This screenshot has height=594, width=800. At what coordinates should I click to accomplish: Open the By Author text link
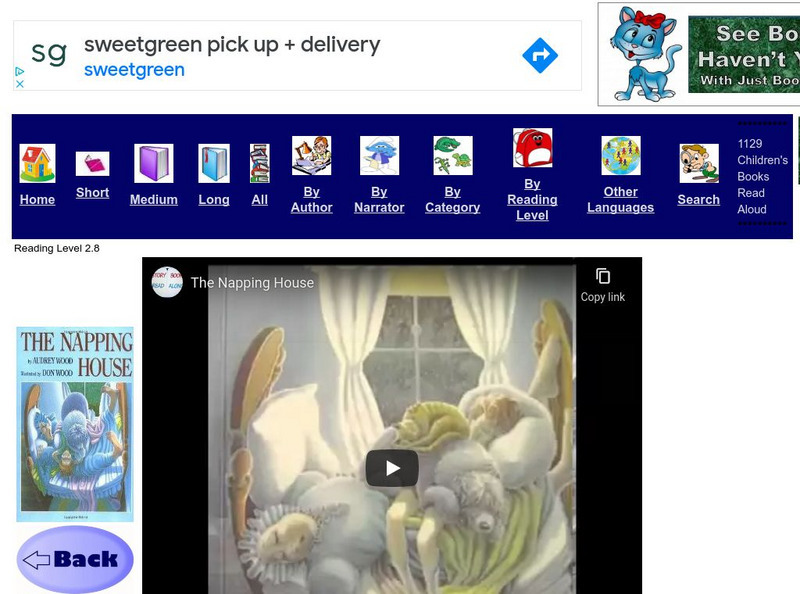(311, 200)
